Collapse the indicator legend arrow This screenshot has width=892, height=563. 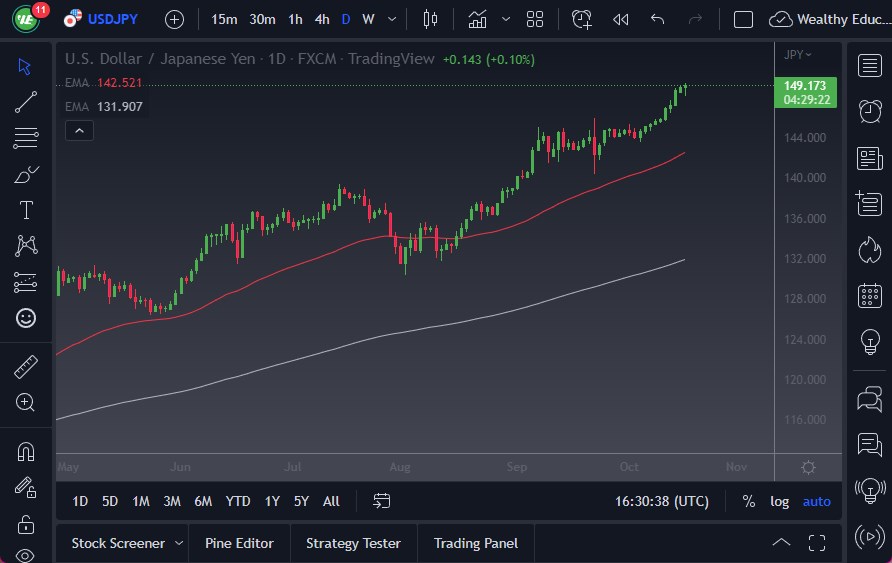[78, 129]
